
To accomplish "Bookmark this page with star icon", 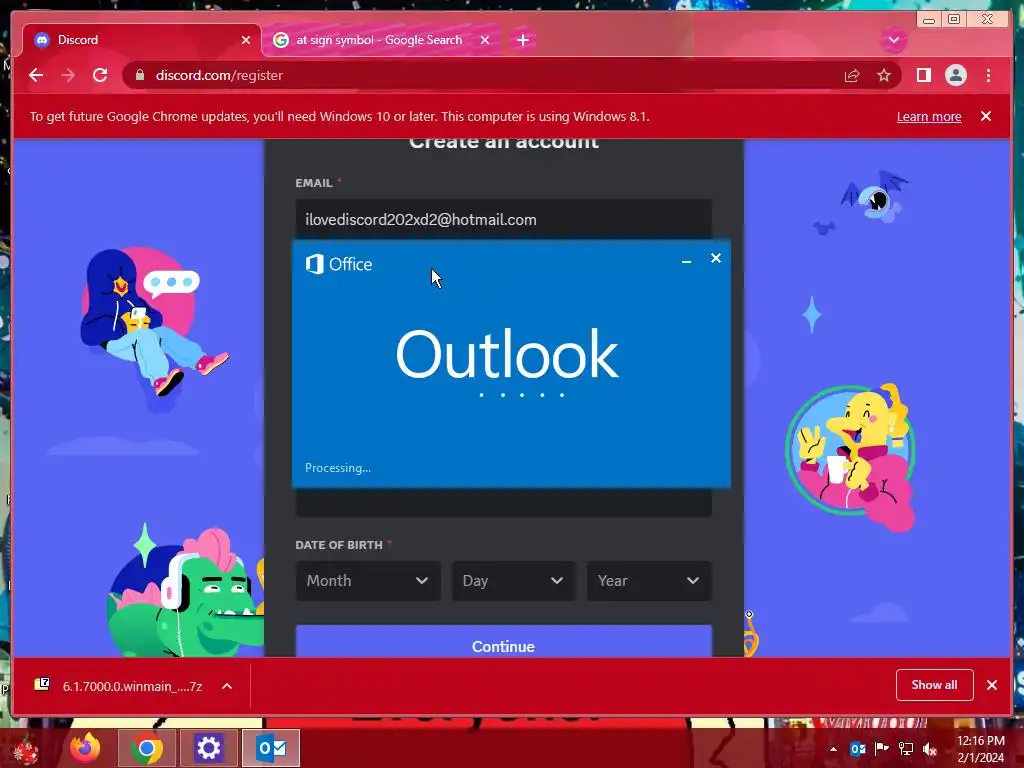I will click(884, 75).
